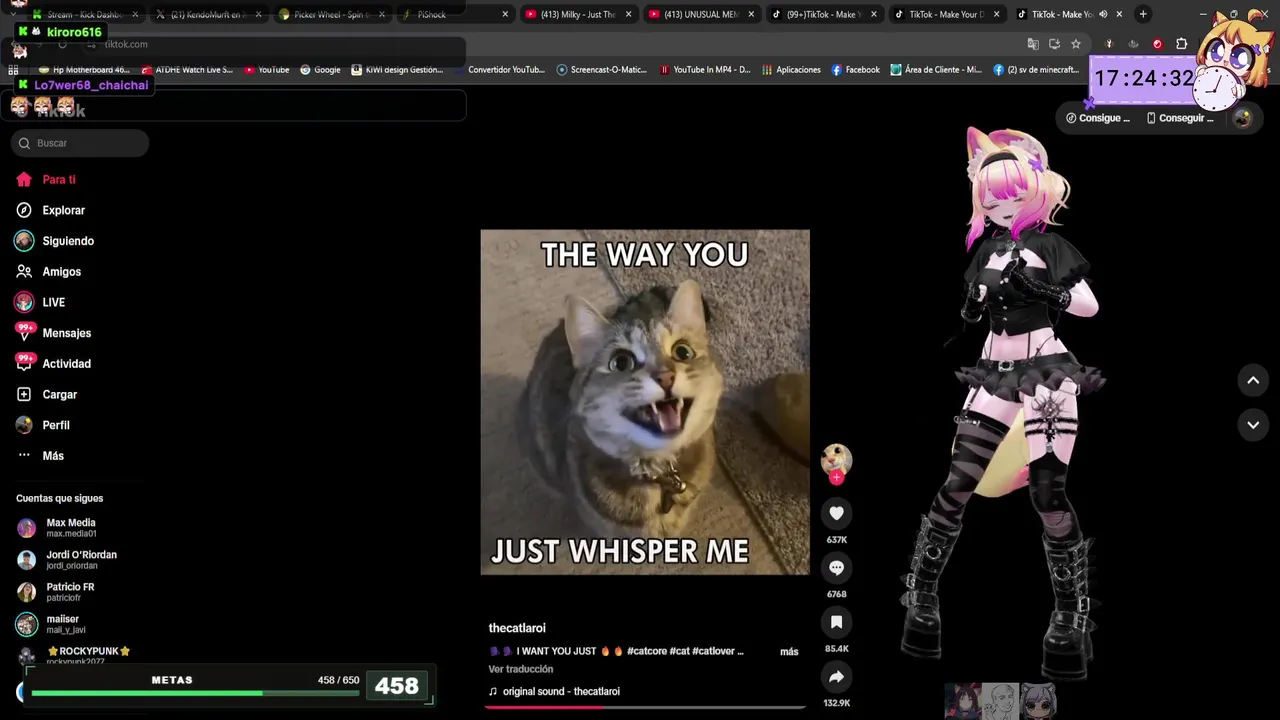The height and width of the screenshot is (720, 1280).
Task: Close the PiShock browser tab
Action: coord(505,14)
